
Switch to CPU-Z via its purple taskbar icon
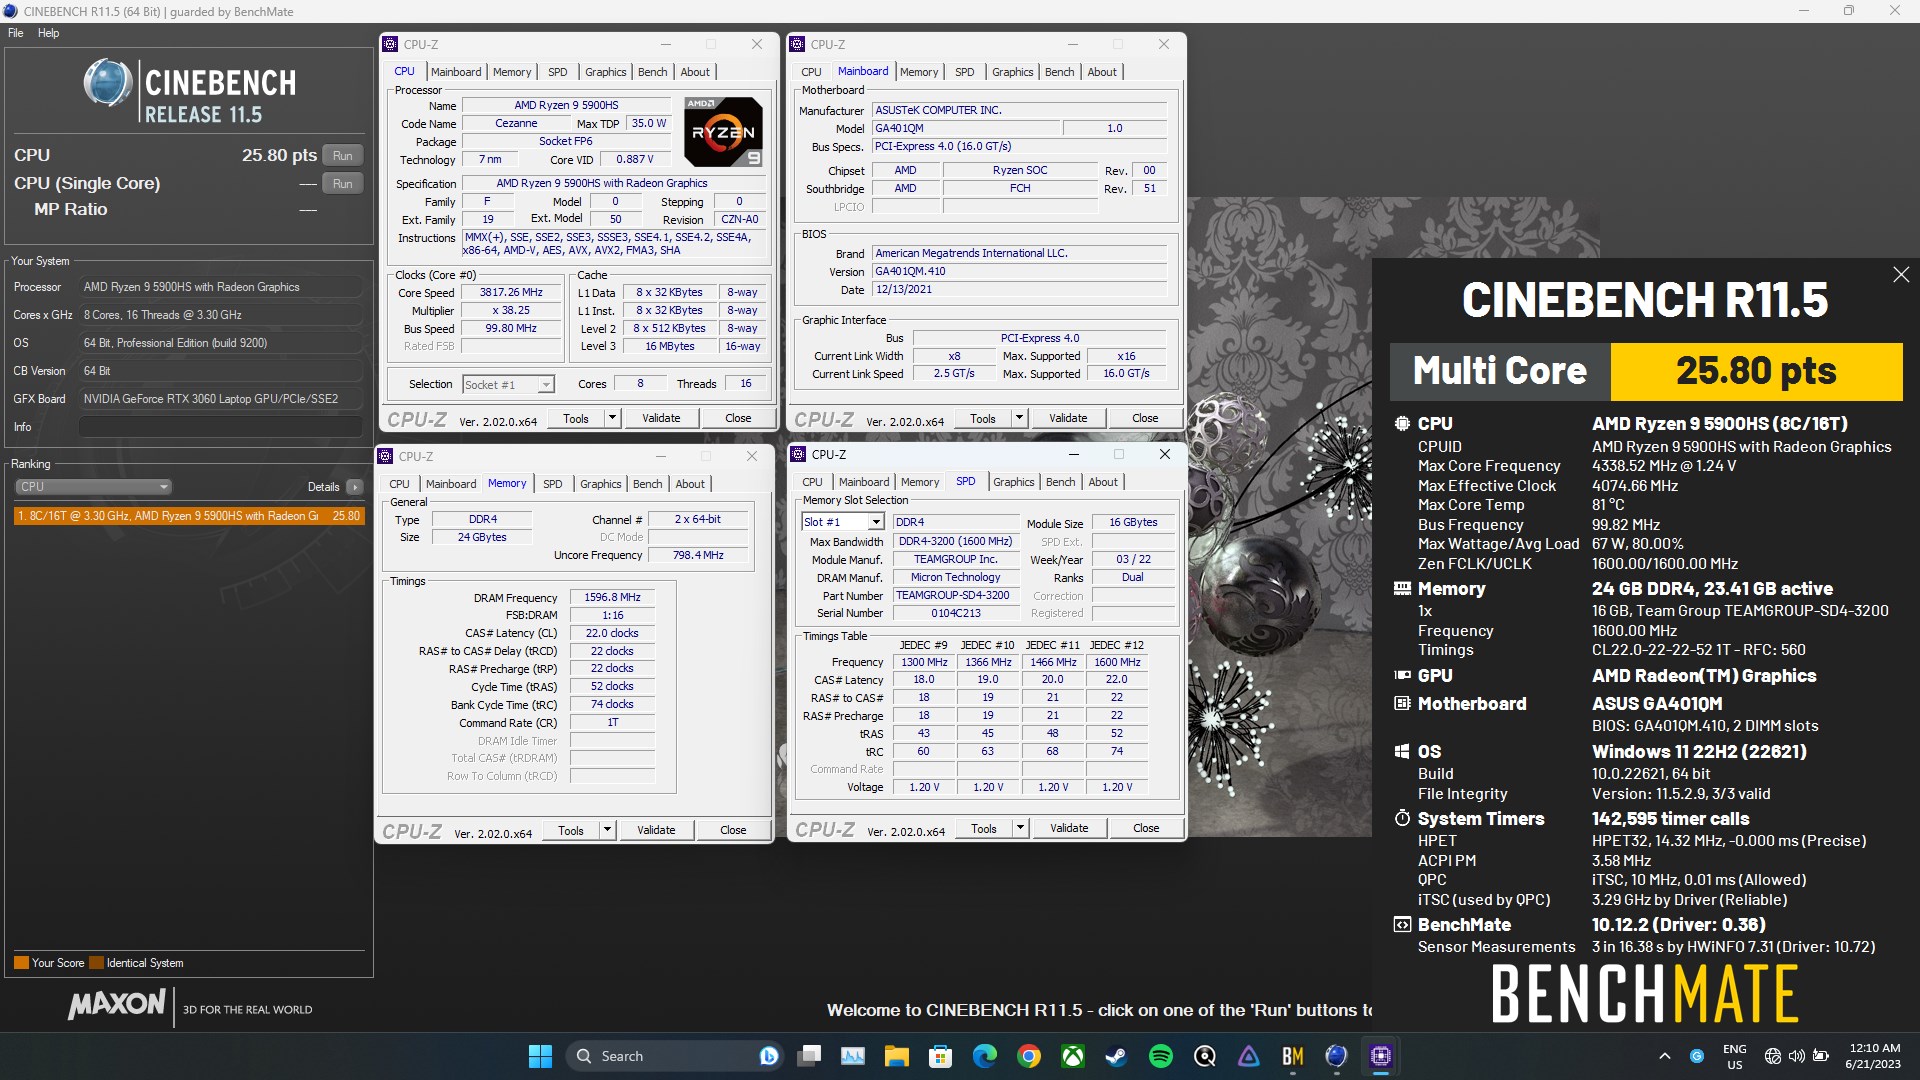[1381, 1056]
